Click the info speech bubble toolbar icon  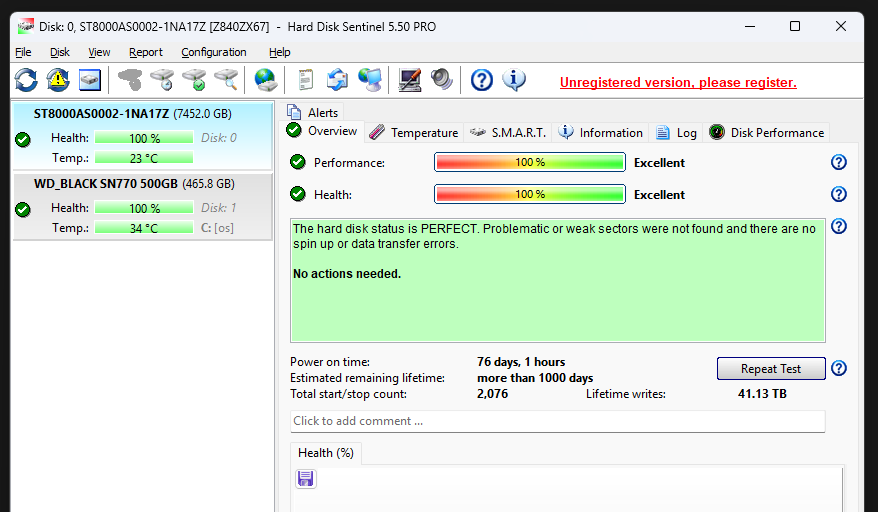pyautogui.click(x=514, y=79)
